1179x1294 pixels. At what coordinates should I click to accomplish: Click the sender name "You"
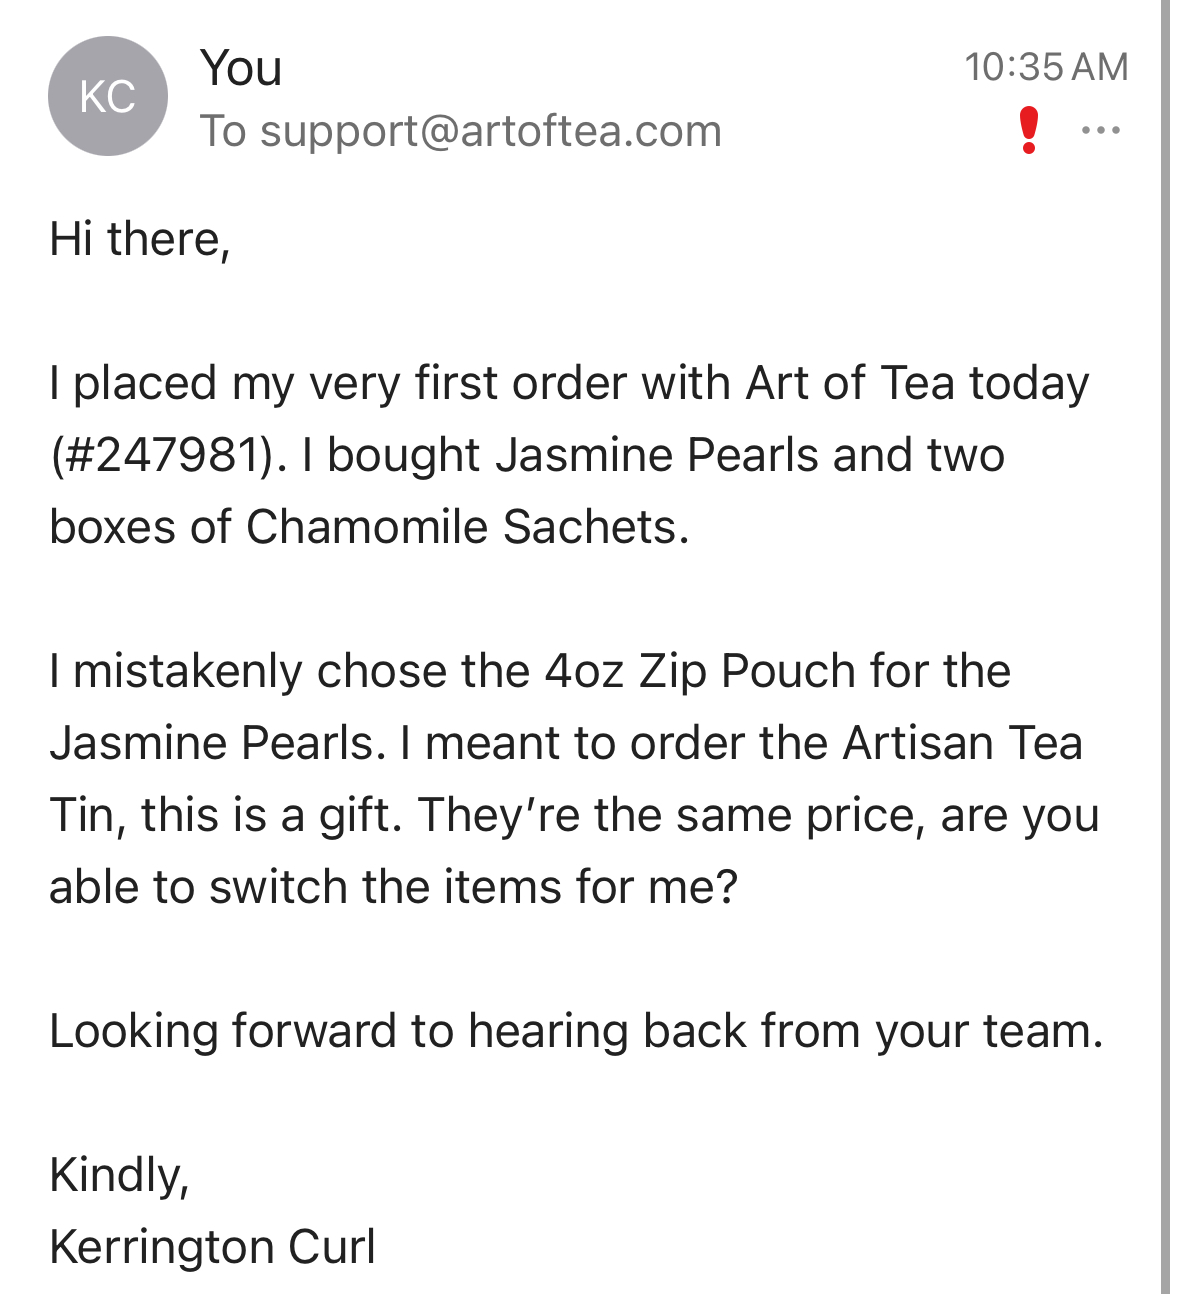(x=241, y=68)
